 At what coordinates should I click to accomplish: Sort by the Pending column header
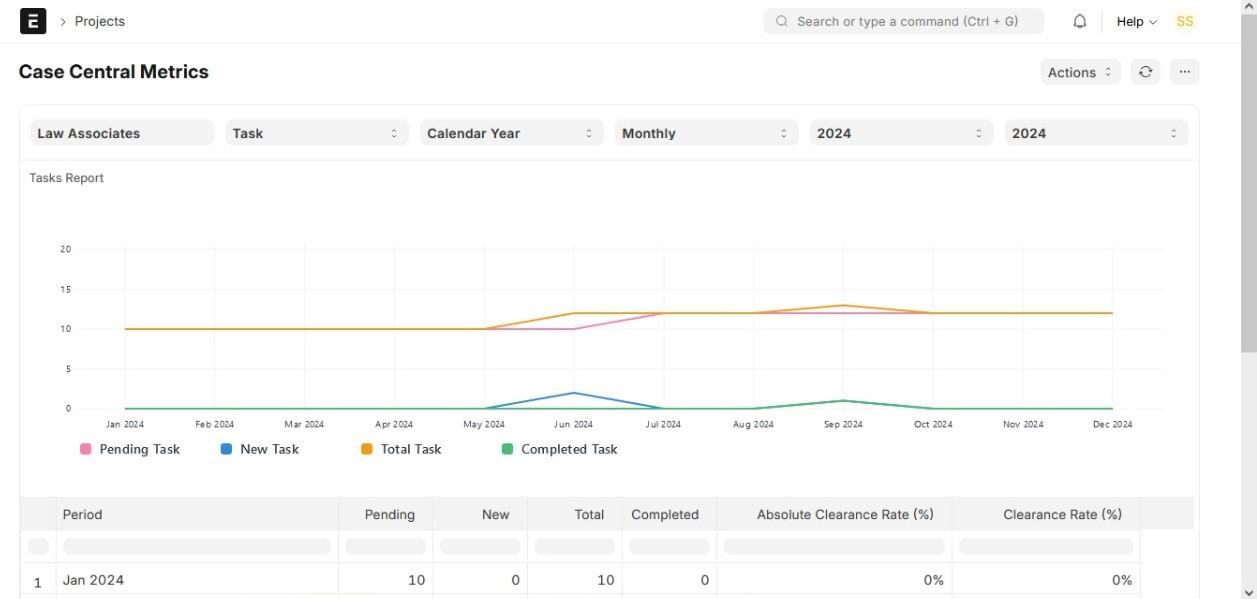(x=385, y=514)
